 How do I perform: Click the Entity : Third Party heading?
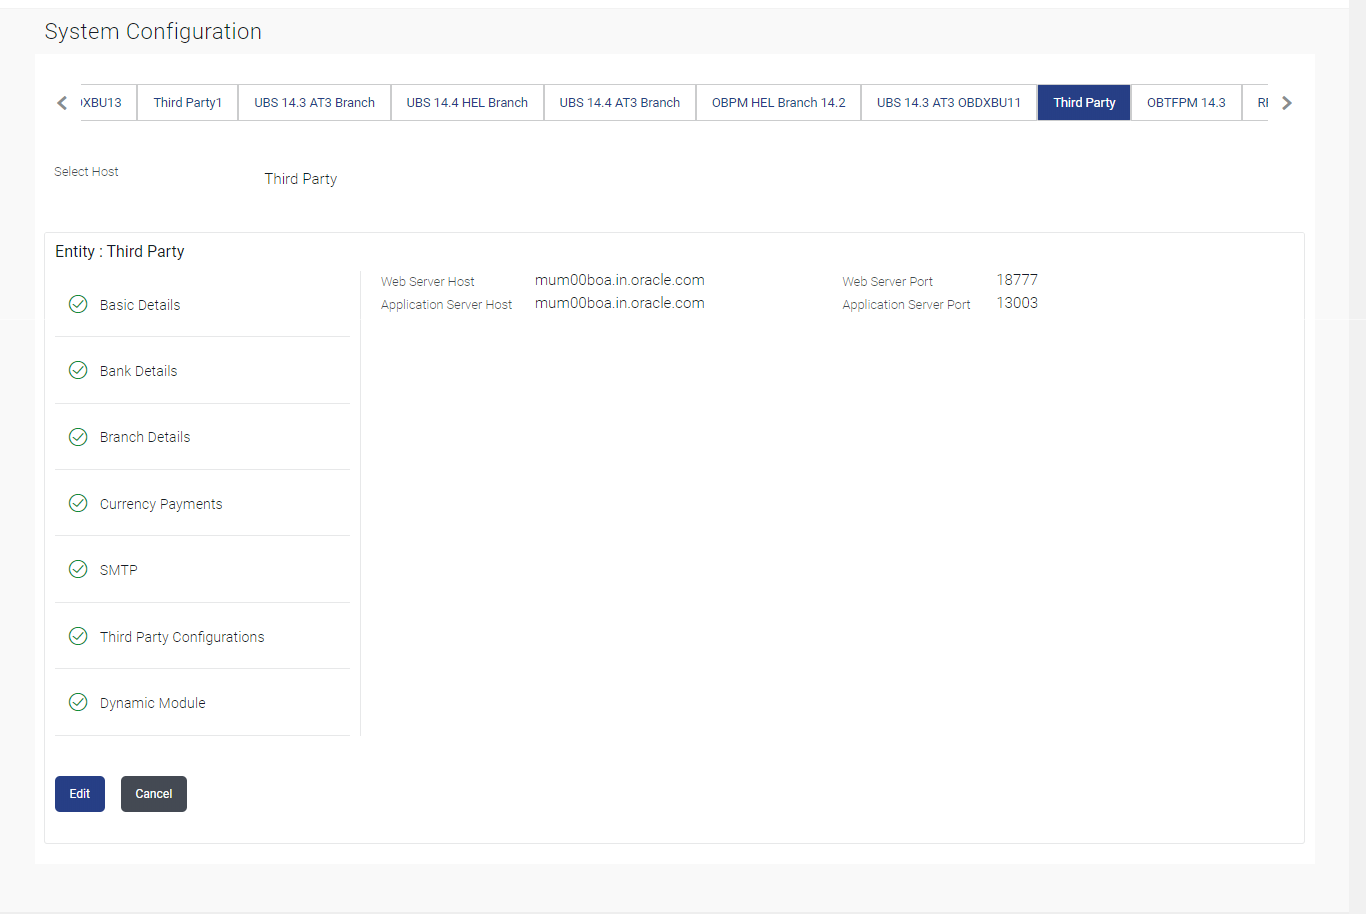pyautogui.click(x=120, y=251)
